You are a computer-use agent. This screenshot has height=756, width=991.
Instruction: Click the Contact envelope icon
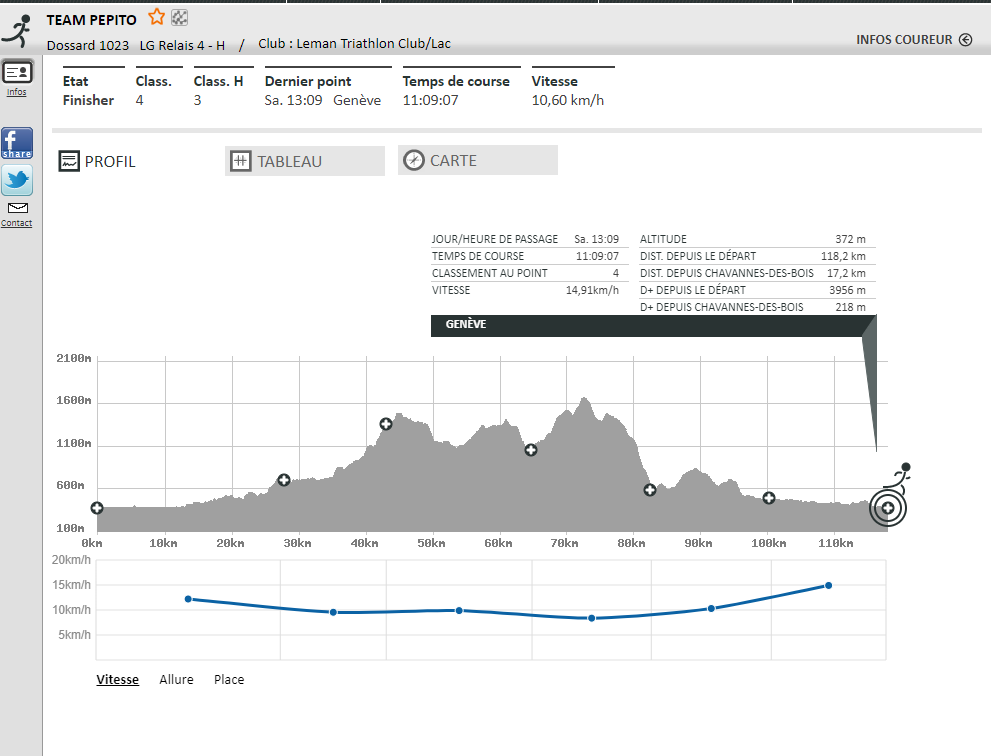[x=17, y=208]
